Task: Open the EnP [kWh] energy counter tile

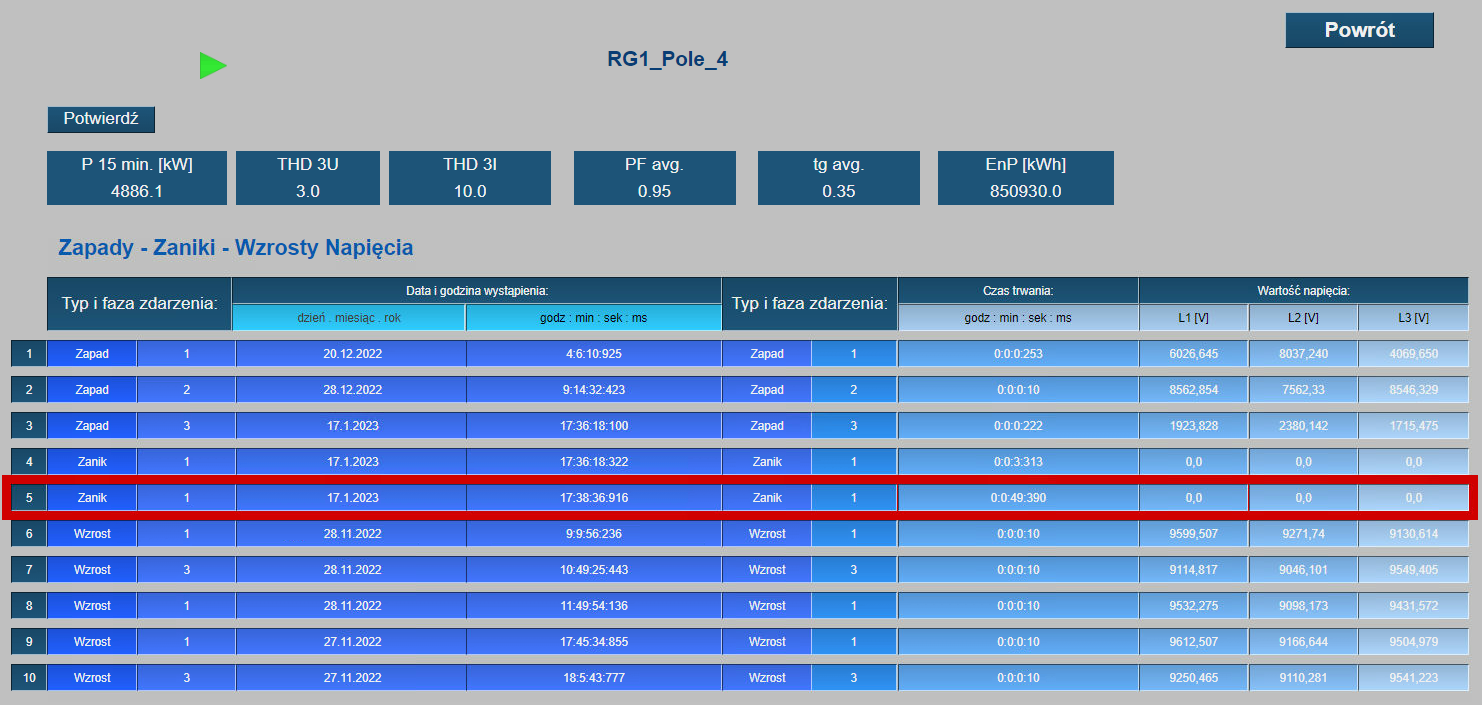Action: pyautogui.click(x=1024, y=177)
